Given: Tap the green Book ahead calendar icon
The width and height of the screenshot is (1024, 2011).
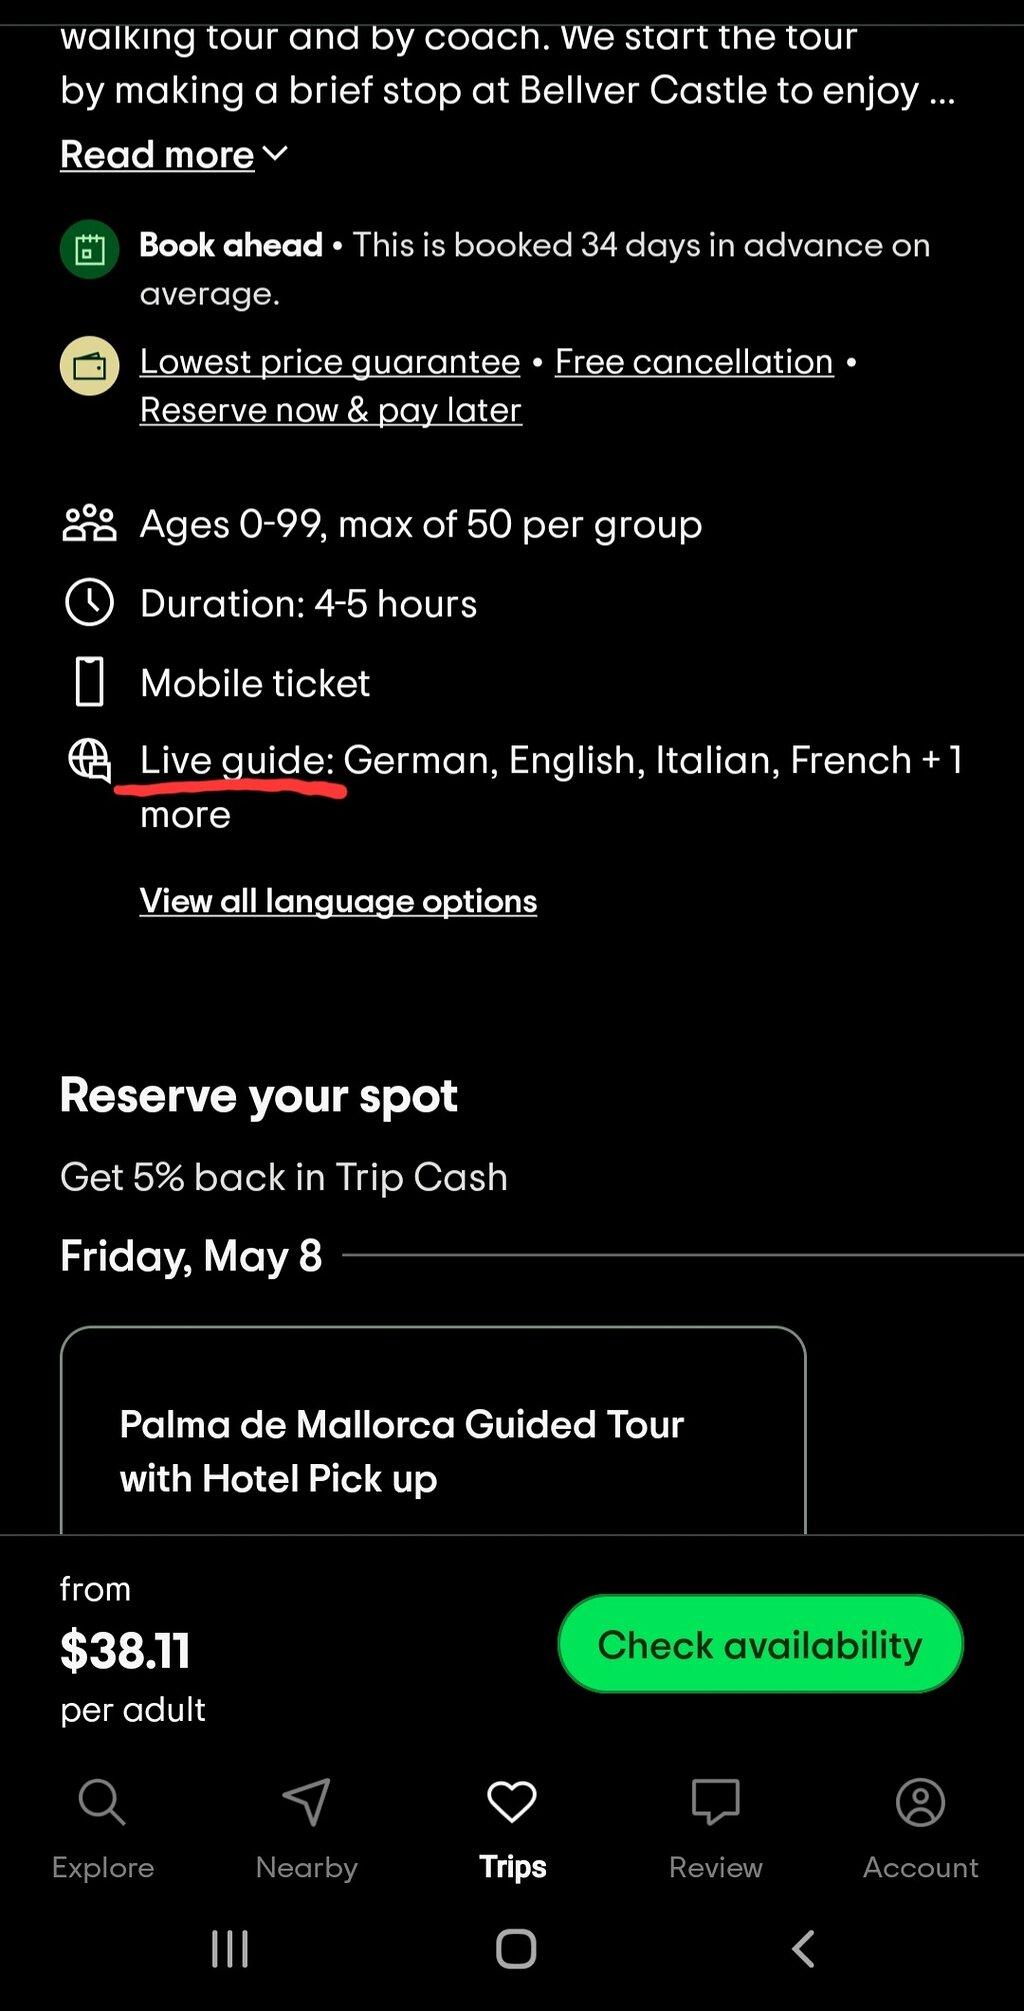Looking at the screenshot, I should pyautogui.click(x=90, y=249).
